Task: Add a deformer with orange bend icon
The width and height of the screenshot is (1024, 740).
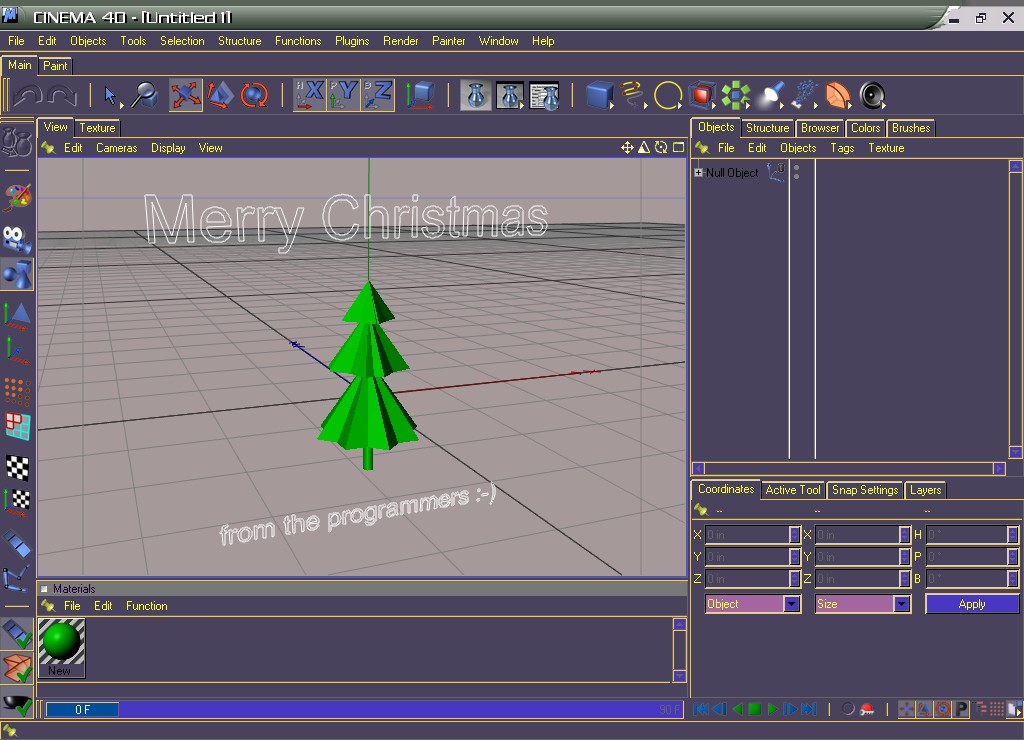Action: [839, 95]
